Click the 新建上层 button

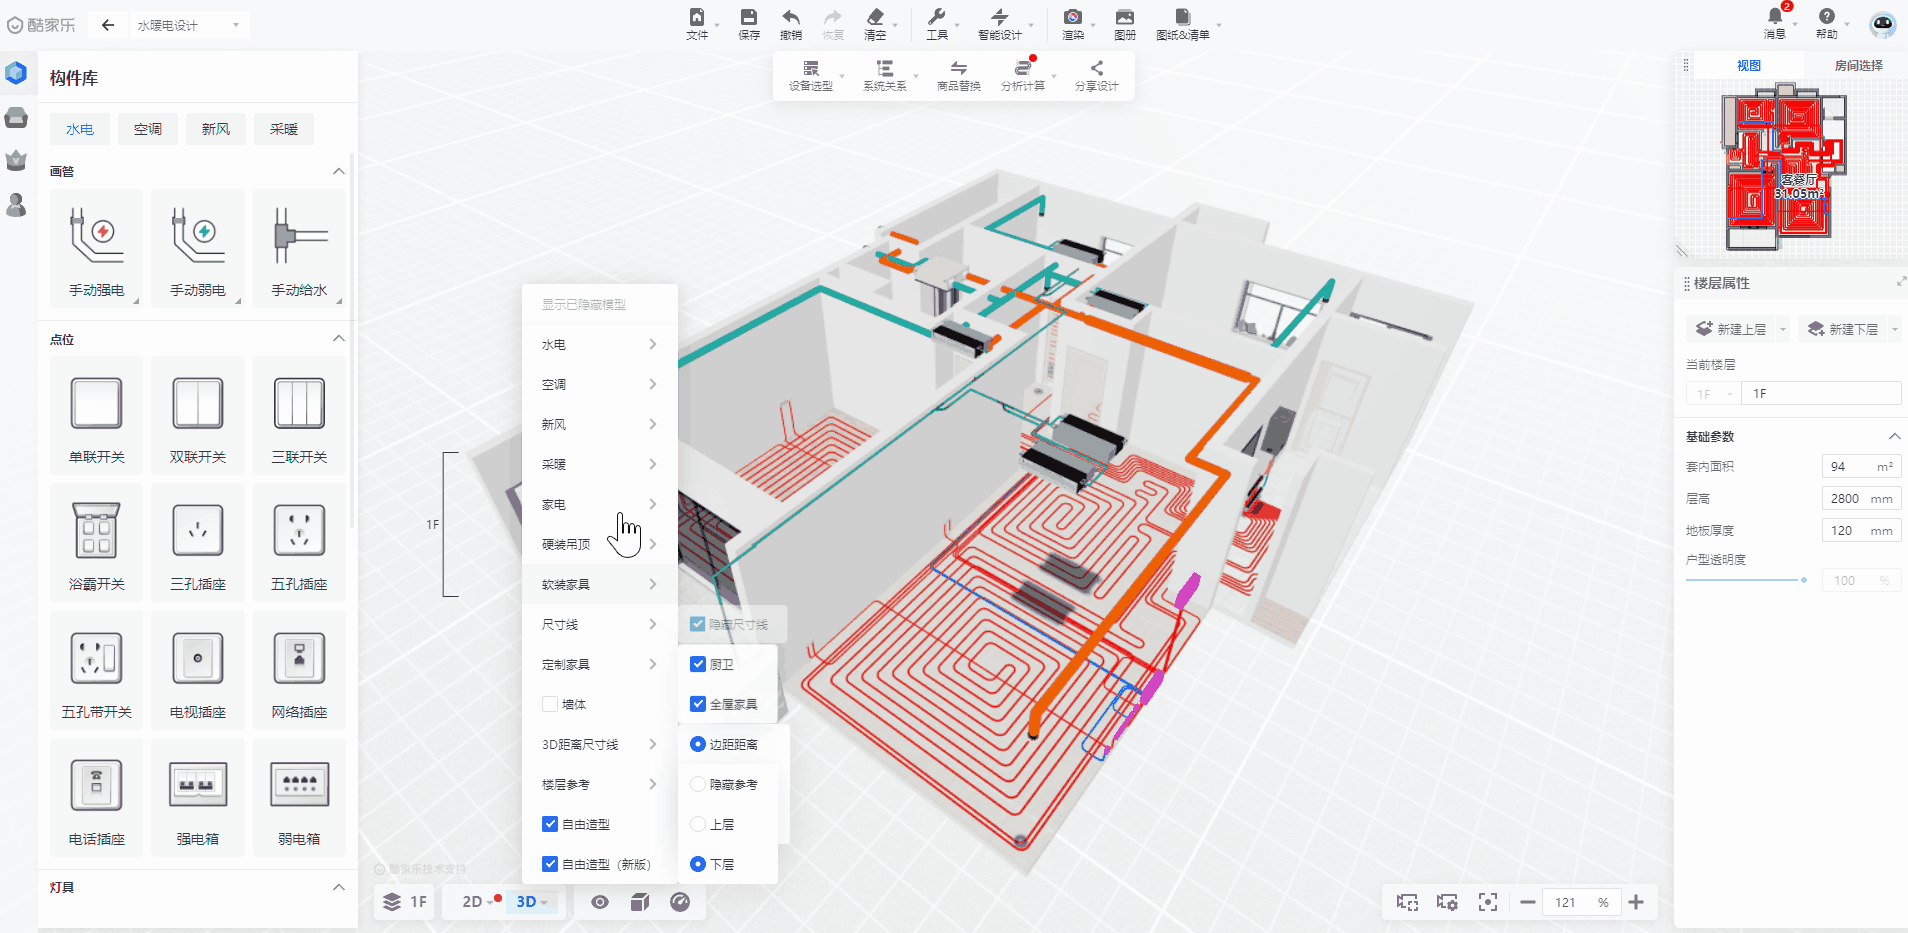click(x=1732, y=329)
